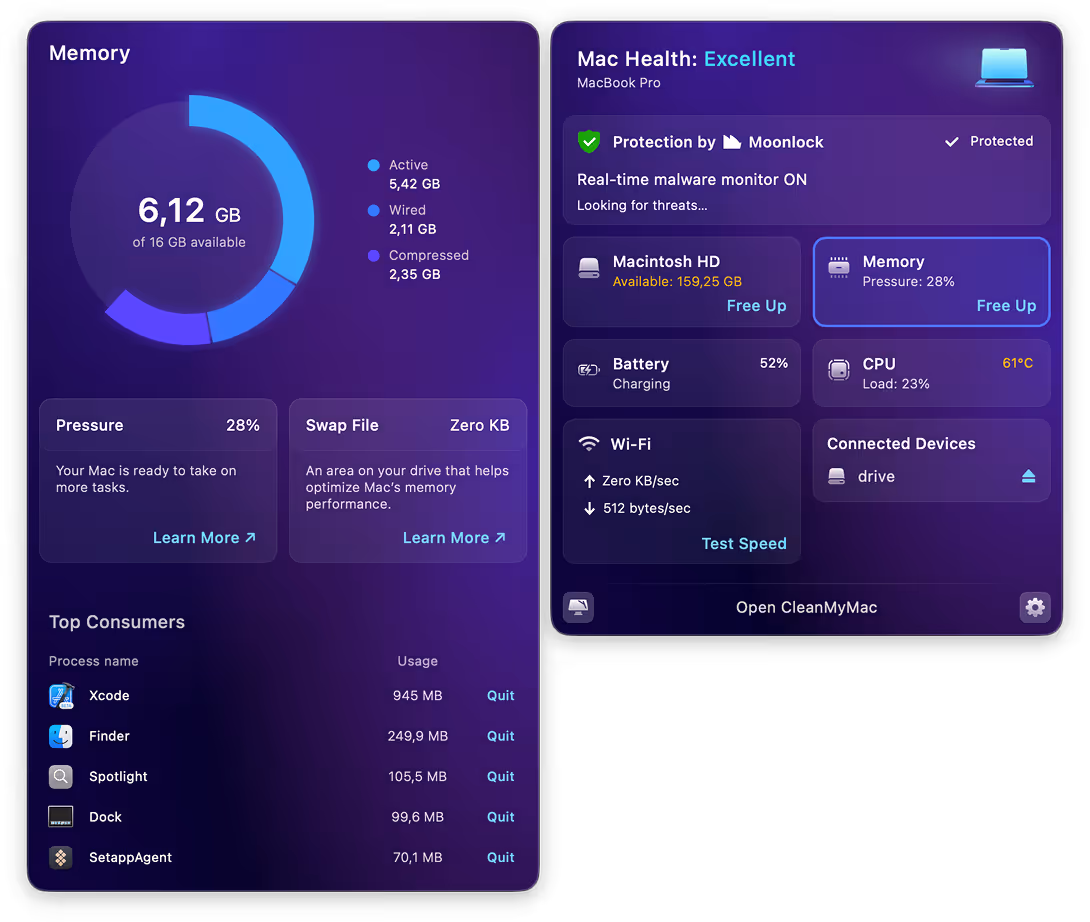Click the 28% pressure value
Image resolution: width=1090 pixels, height=922 pixels.
click(243, 426)
